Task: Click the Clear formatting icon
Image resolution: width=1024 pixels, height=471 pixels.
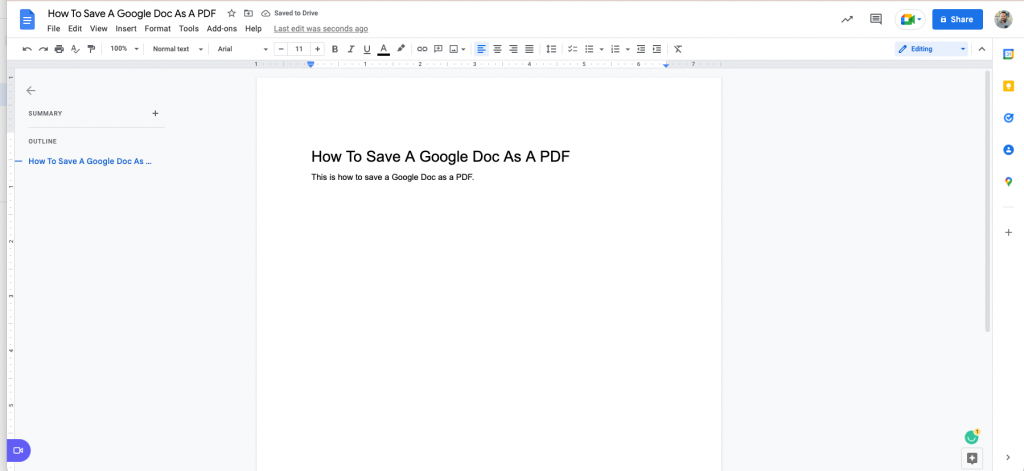Action: tap(678, 49)
